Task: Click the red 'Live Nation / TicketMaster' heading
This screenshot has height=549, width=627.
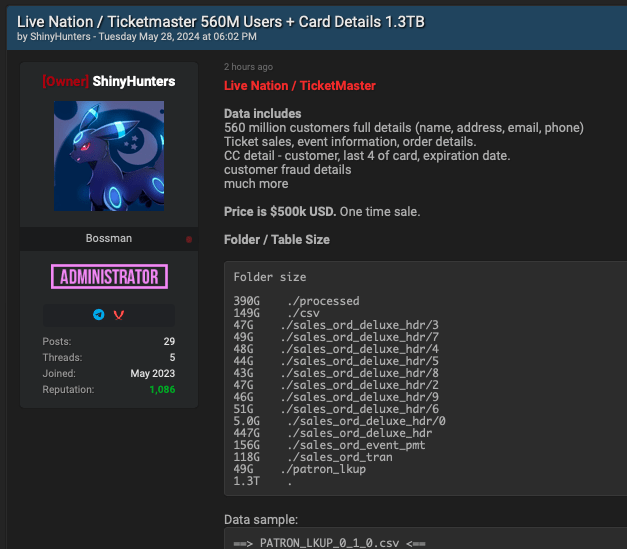Action: [300, 86]
